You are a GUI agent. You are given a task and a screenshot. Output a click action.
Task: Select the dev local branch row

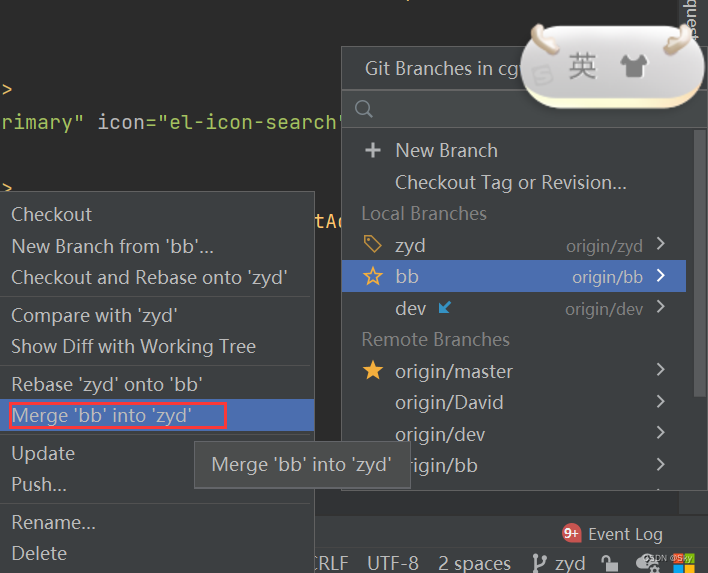[x=514, y=307]
